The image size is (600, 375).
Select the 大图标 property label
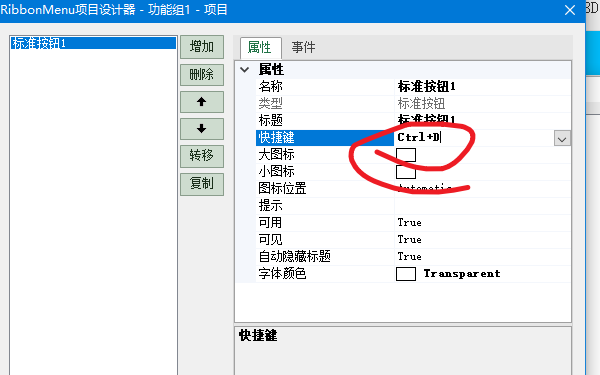coord(276,155)
